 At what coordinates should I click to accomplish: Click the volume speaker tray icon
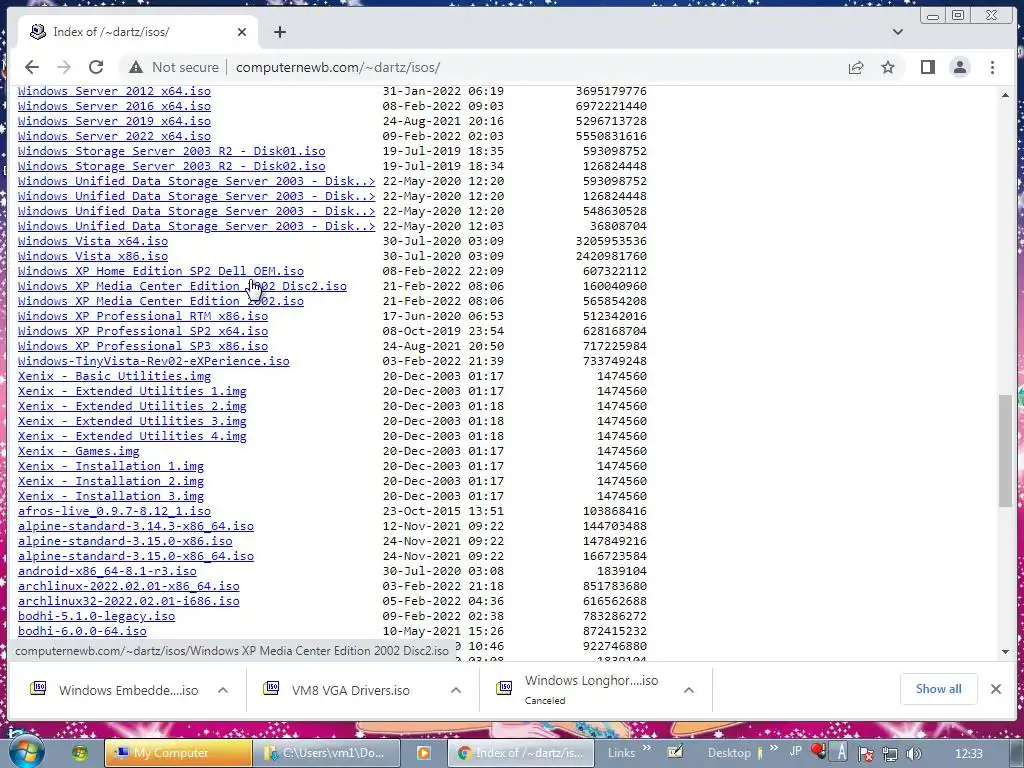tap(914, 754)
